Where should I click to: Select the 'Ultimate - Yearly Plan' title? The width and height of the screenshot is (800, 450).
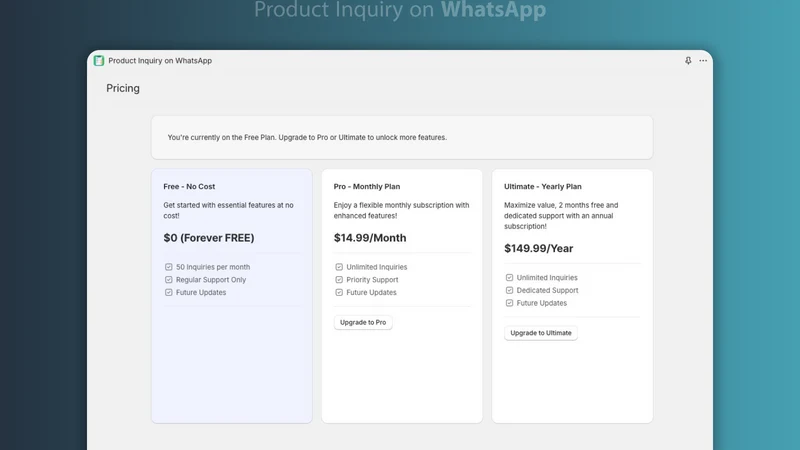click(543, 187)
